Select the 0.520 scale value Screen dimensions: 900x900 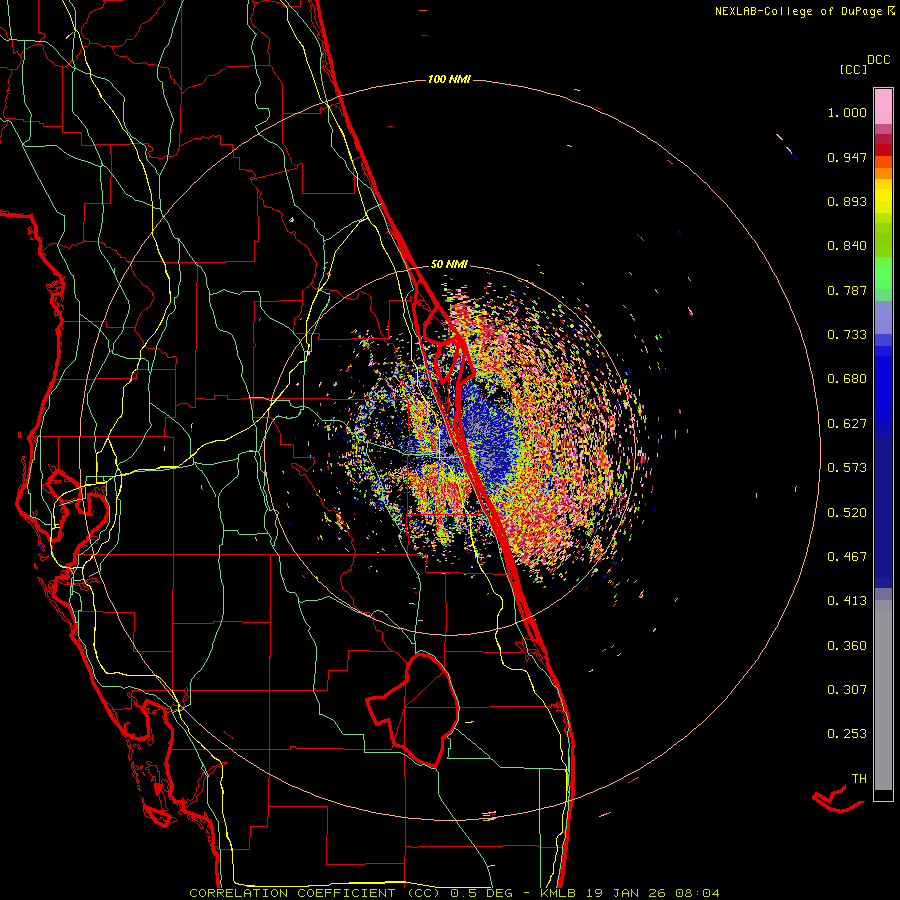pos(847,513)
